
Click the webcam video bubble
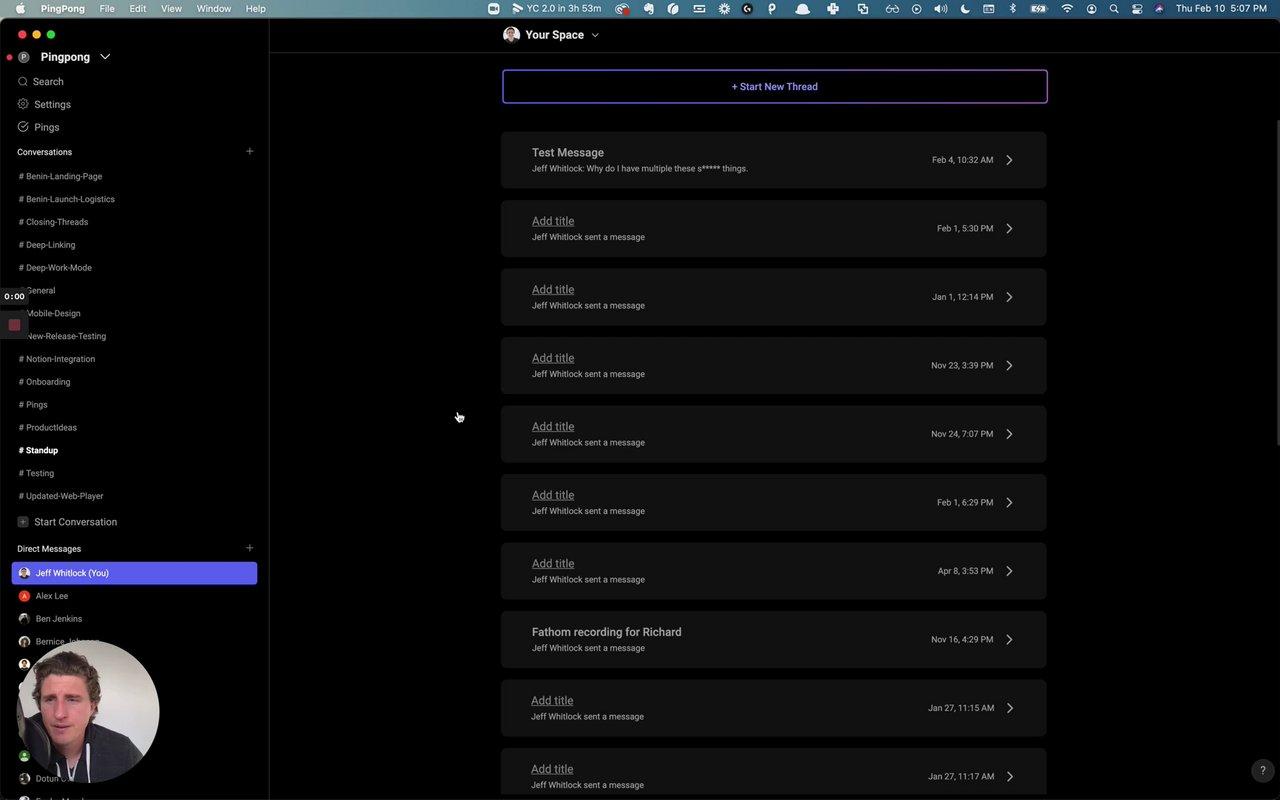88,711
